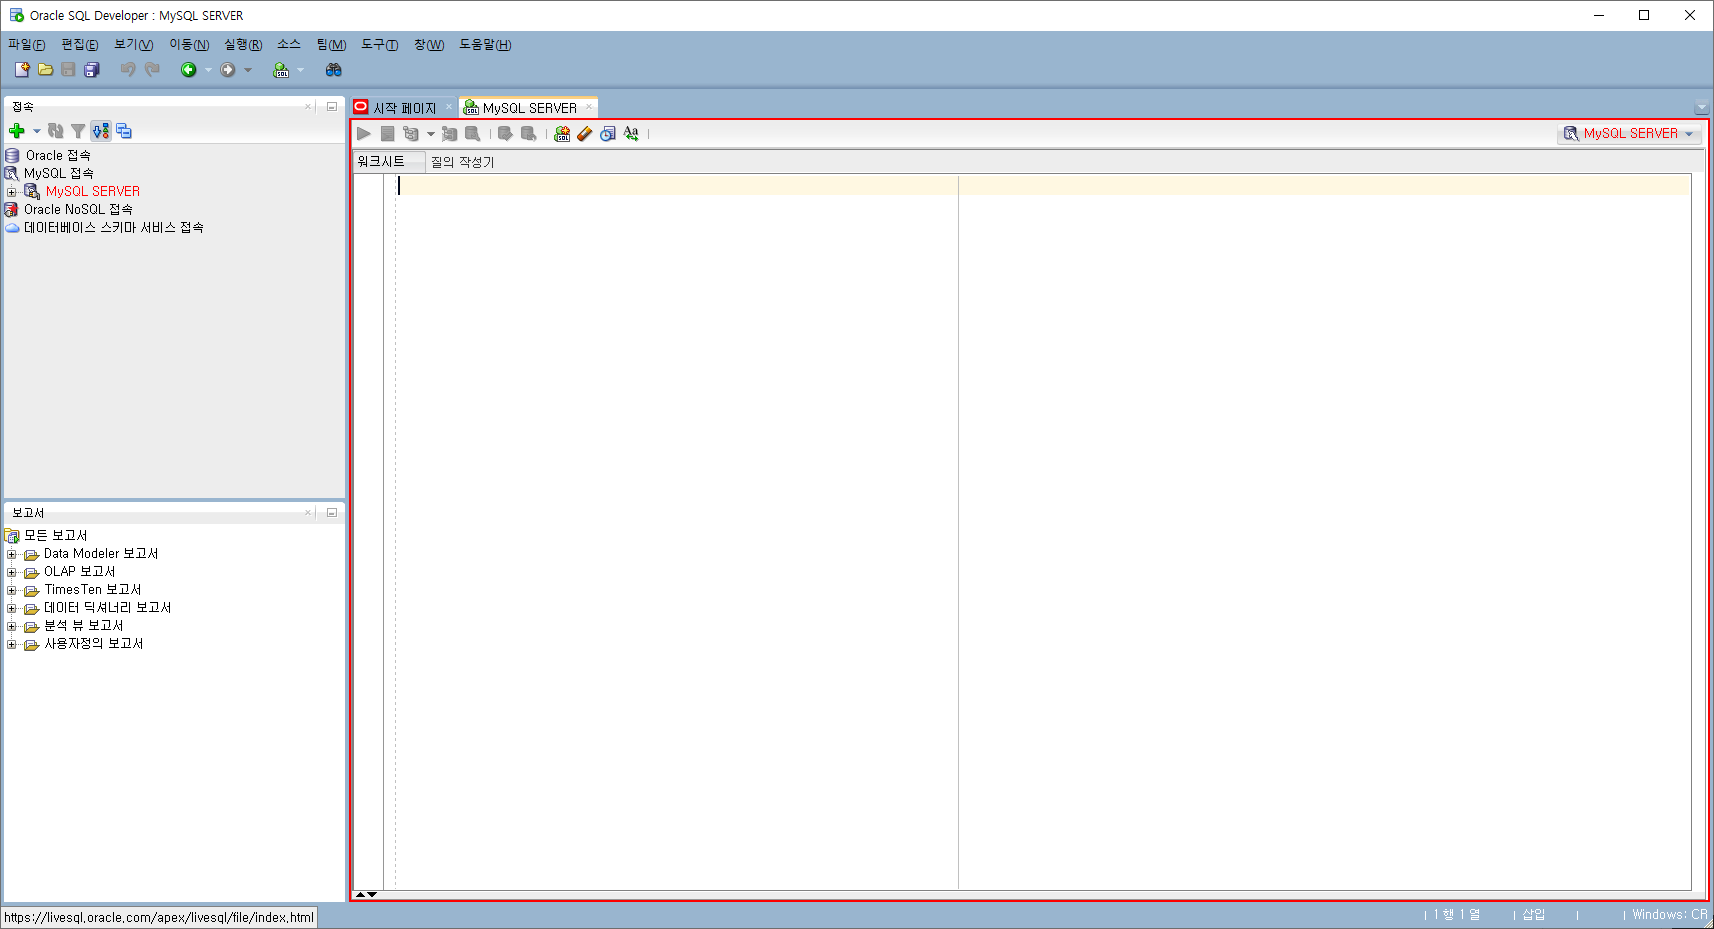Click the Run Script icon
The width and height of the screenshot is (1714, 929).
(x=387, y=133)
